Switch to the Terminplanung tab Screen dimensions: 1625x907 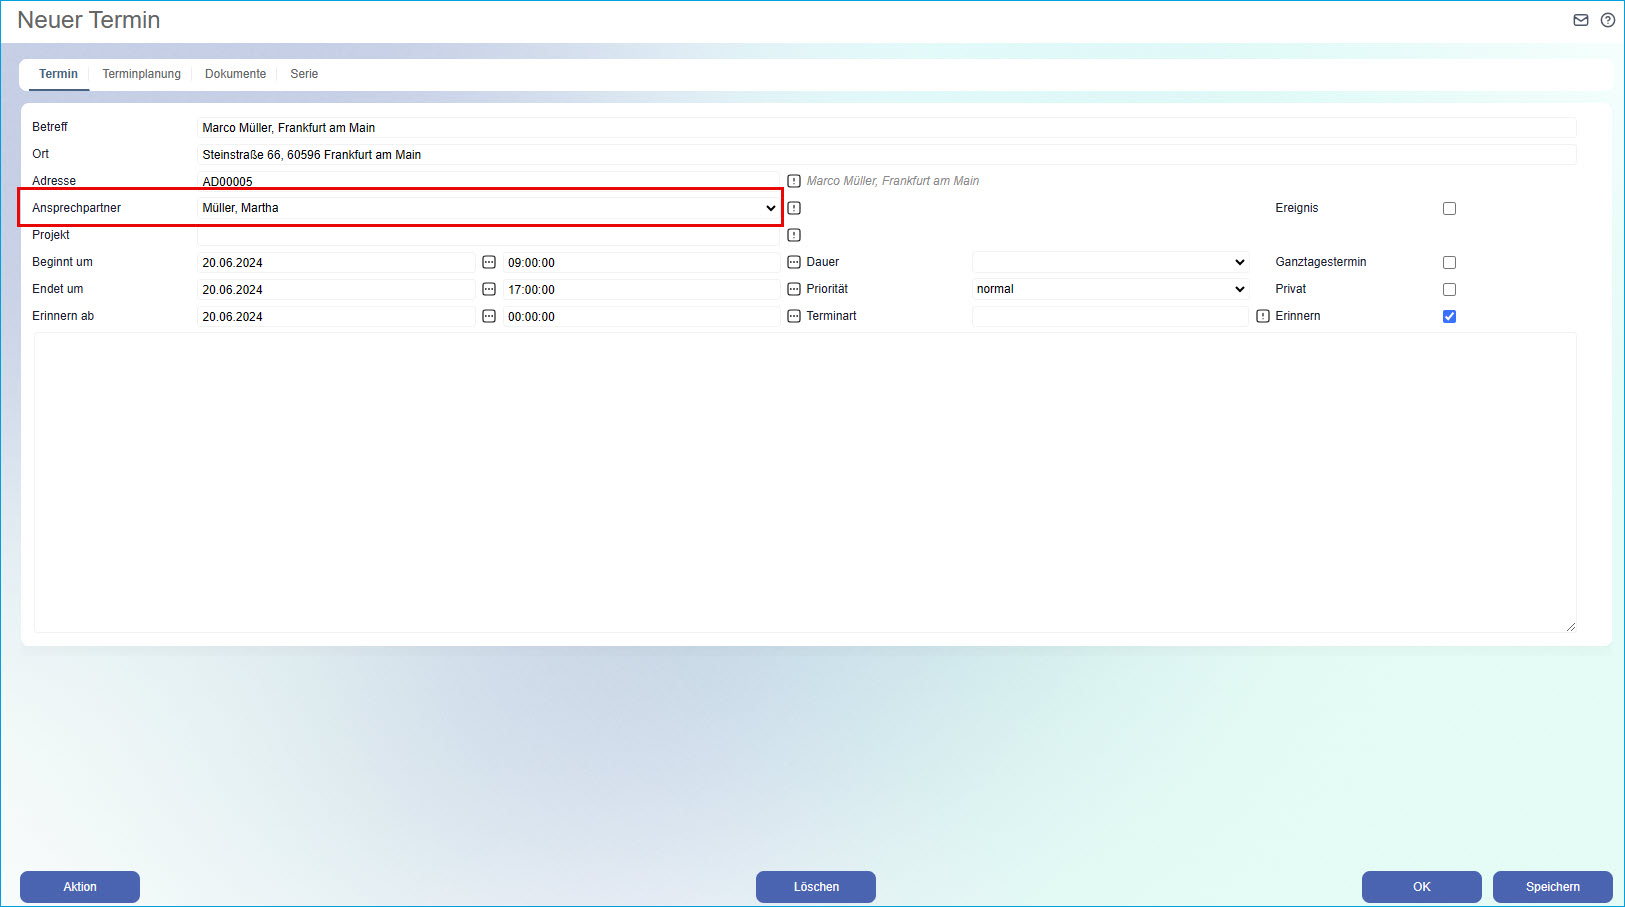(x=142, y=74)
